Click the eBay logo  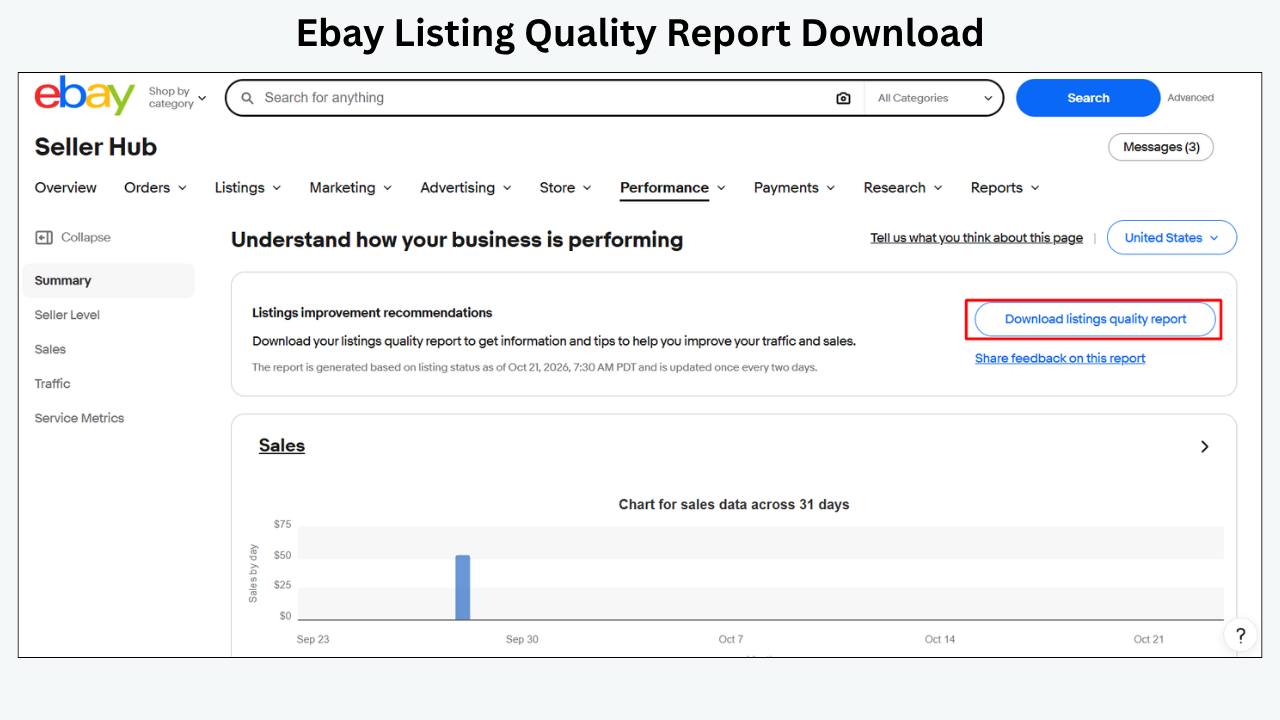85,96
